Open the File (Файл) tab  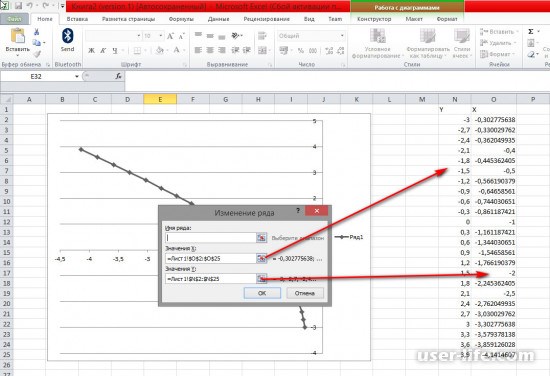pos(14,19)
